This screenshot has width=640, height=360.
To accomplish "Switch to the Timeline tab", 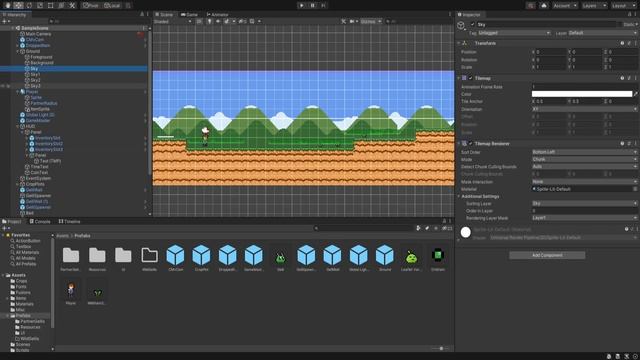I will click(69, 221).
